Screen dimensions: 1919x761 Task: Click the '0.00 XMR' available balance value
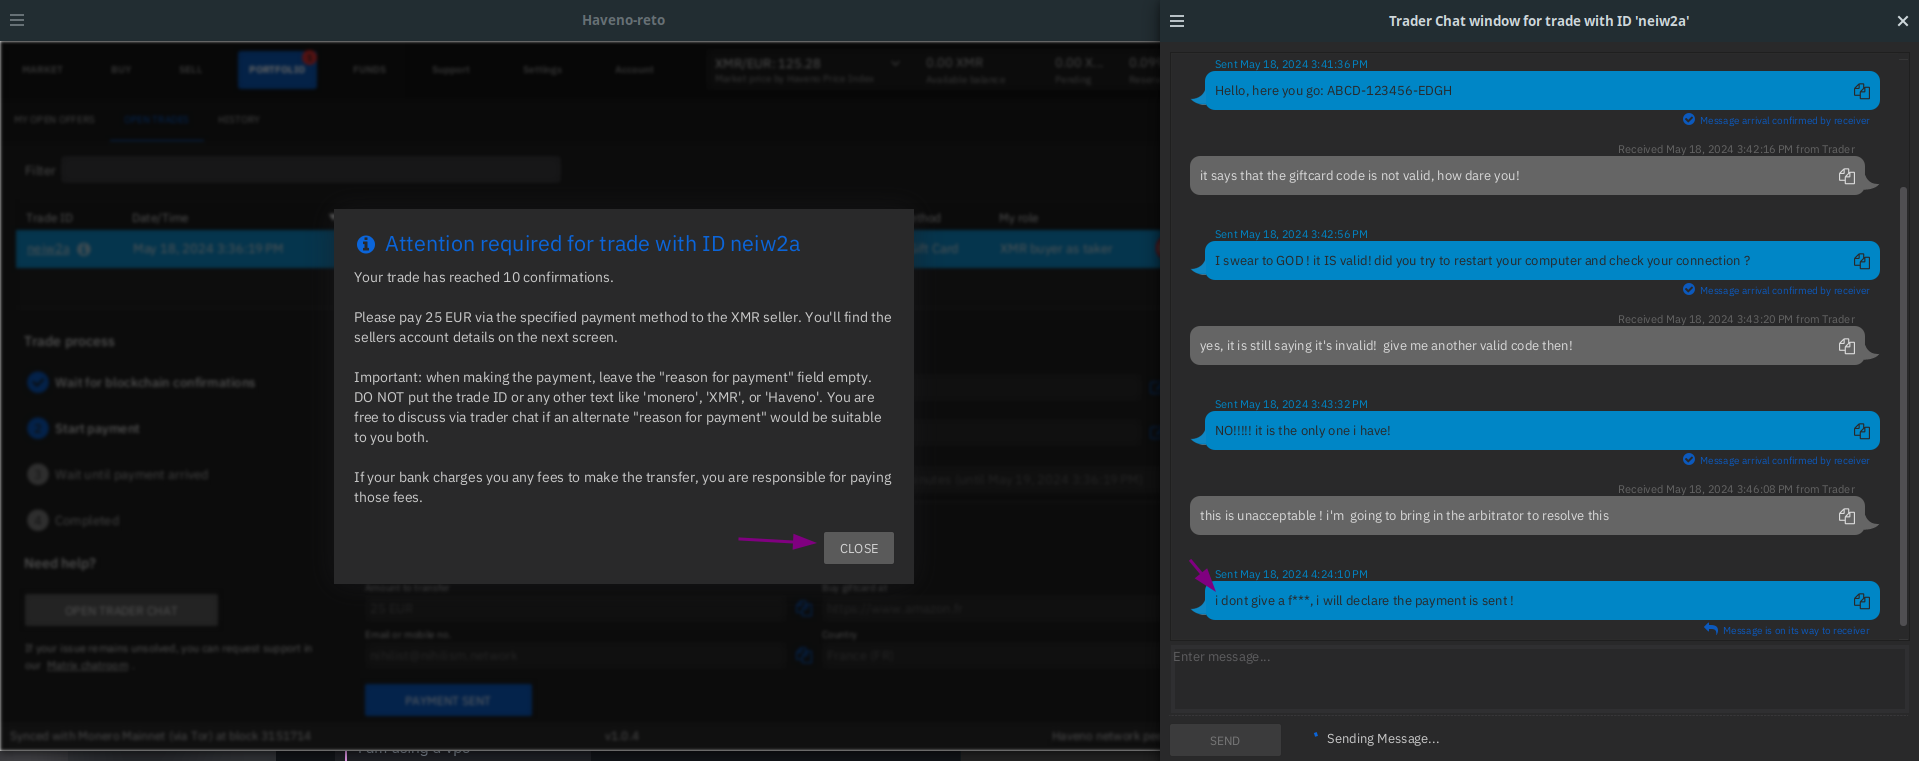tap(955, 62)
